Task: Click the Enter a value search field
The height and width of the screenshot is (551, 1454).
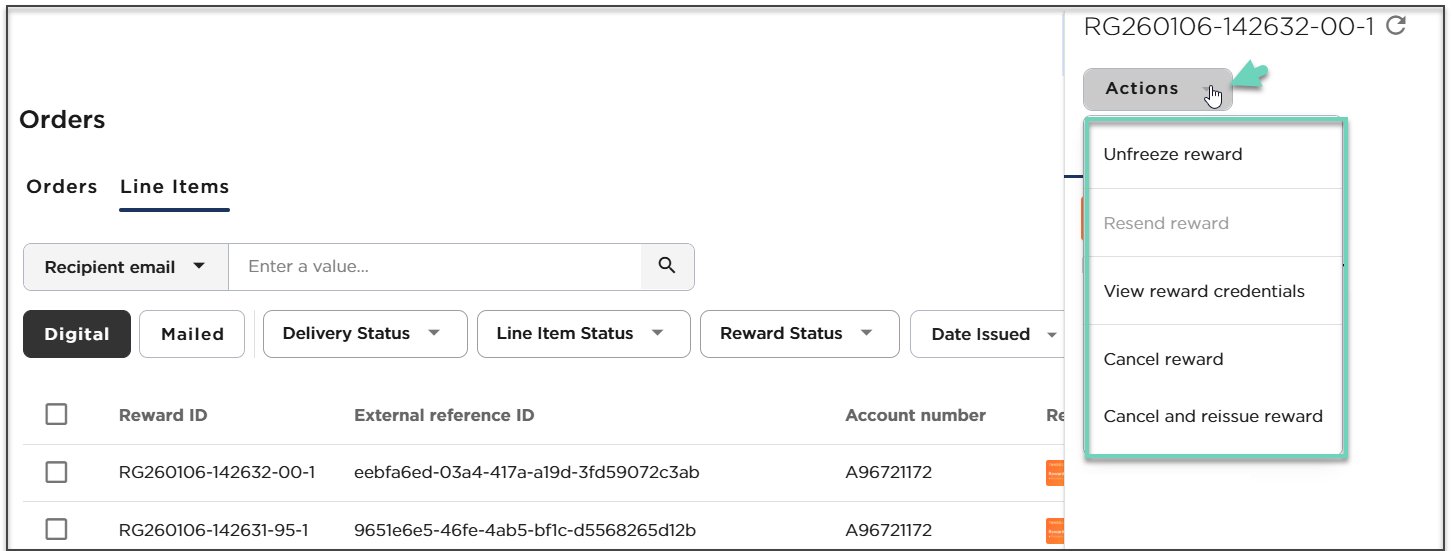Action: click(435, 267)
